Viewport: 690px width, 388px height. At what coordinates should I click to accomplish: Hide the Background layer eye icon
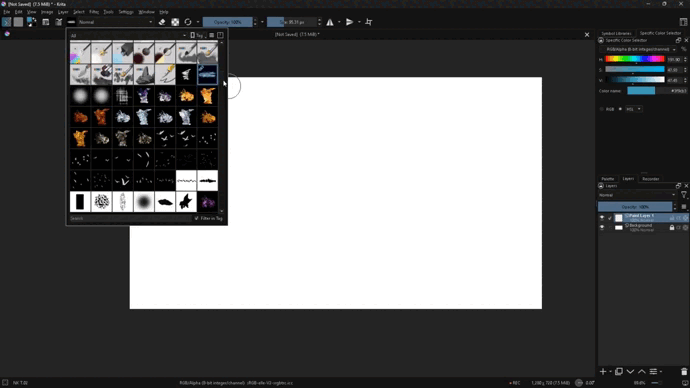click(x=602, y=227)
